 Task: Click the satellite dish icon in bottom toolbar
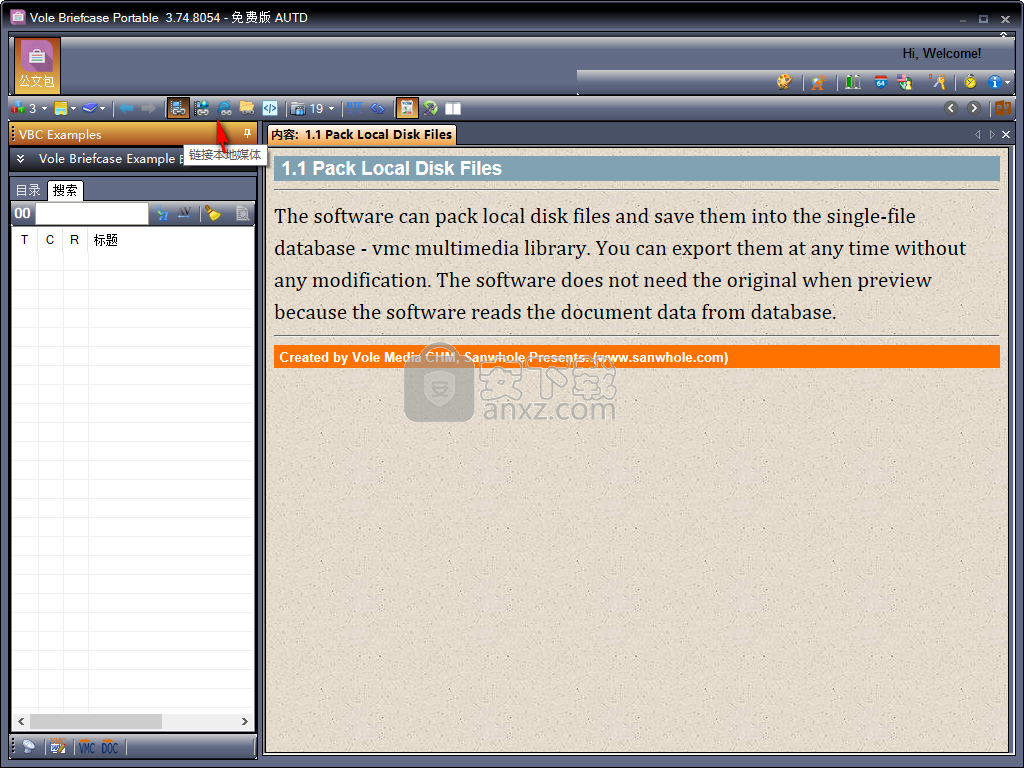(29, 746)
